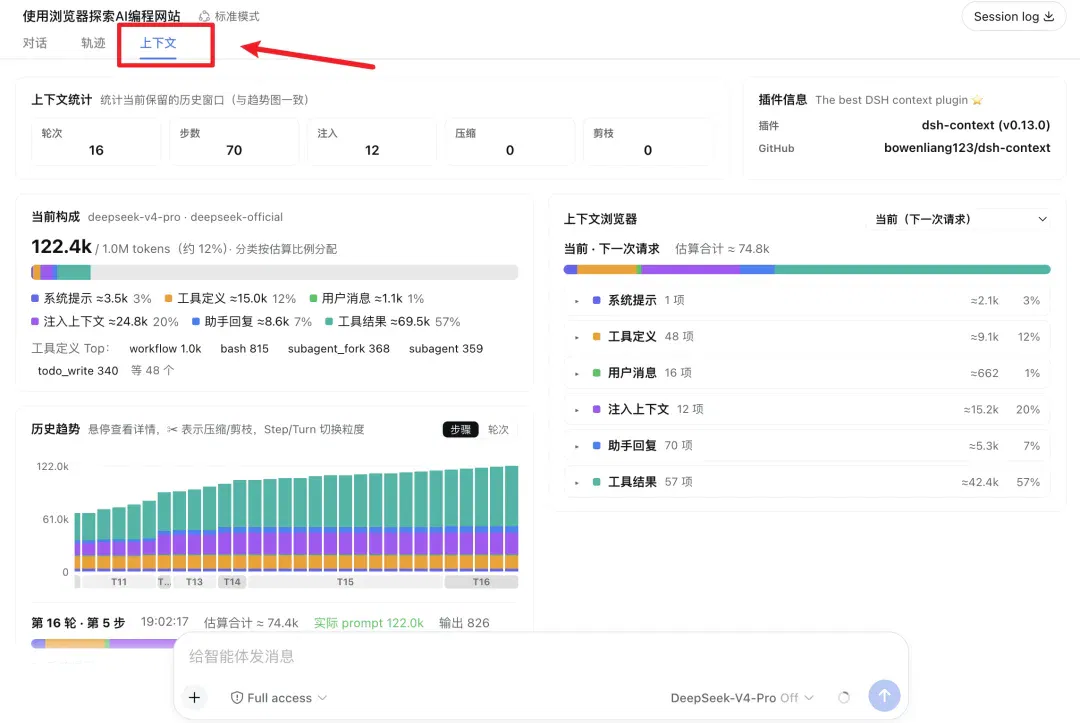Screen dimensions: 1080x723
Task: Click the star icon beside plugin description
Action: click(x=977, y=100)
